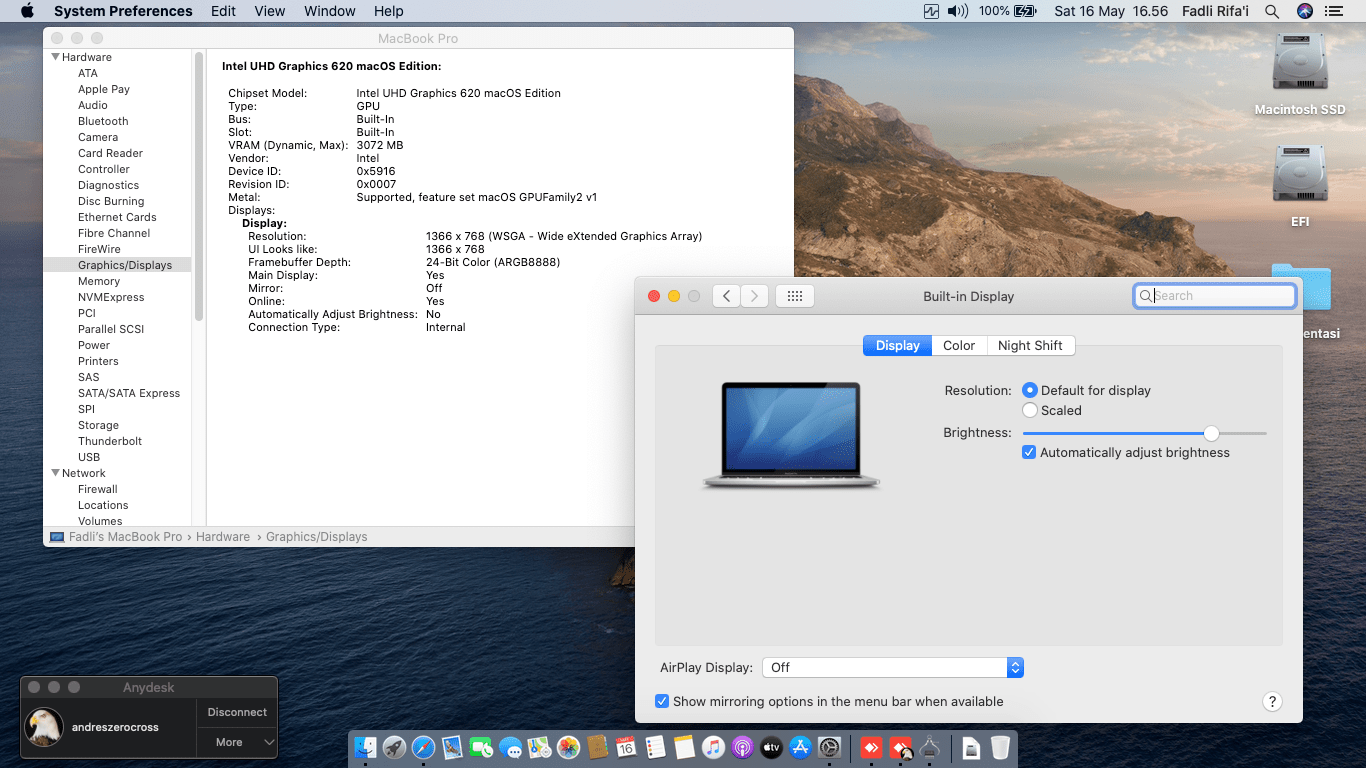This screenshot has width=1366, height=768.
Task: Click Disconnect in AnyDesk panel
Action: tap(237, 712)
